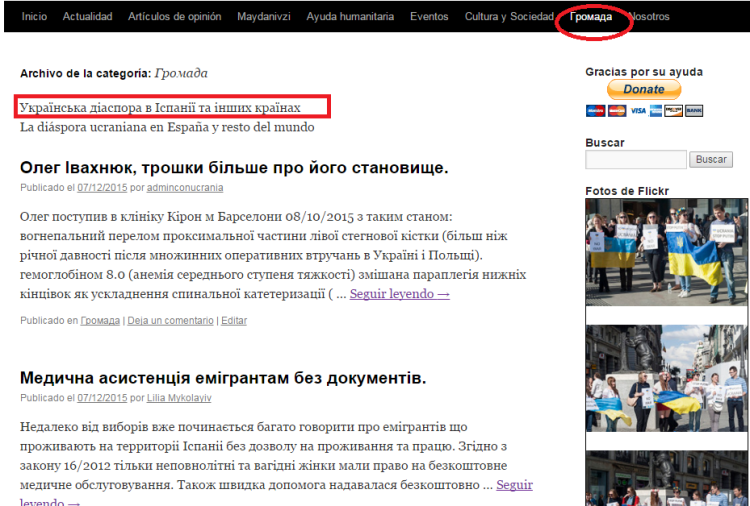The width and height of the screenshot is (750, 506).
Task: Open article 'Медична асистенція емігрантам без документів'
Action: pos(223,377)
